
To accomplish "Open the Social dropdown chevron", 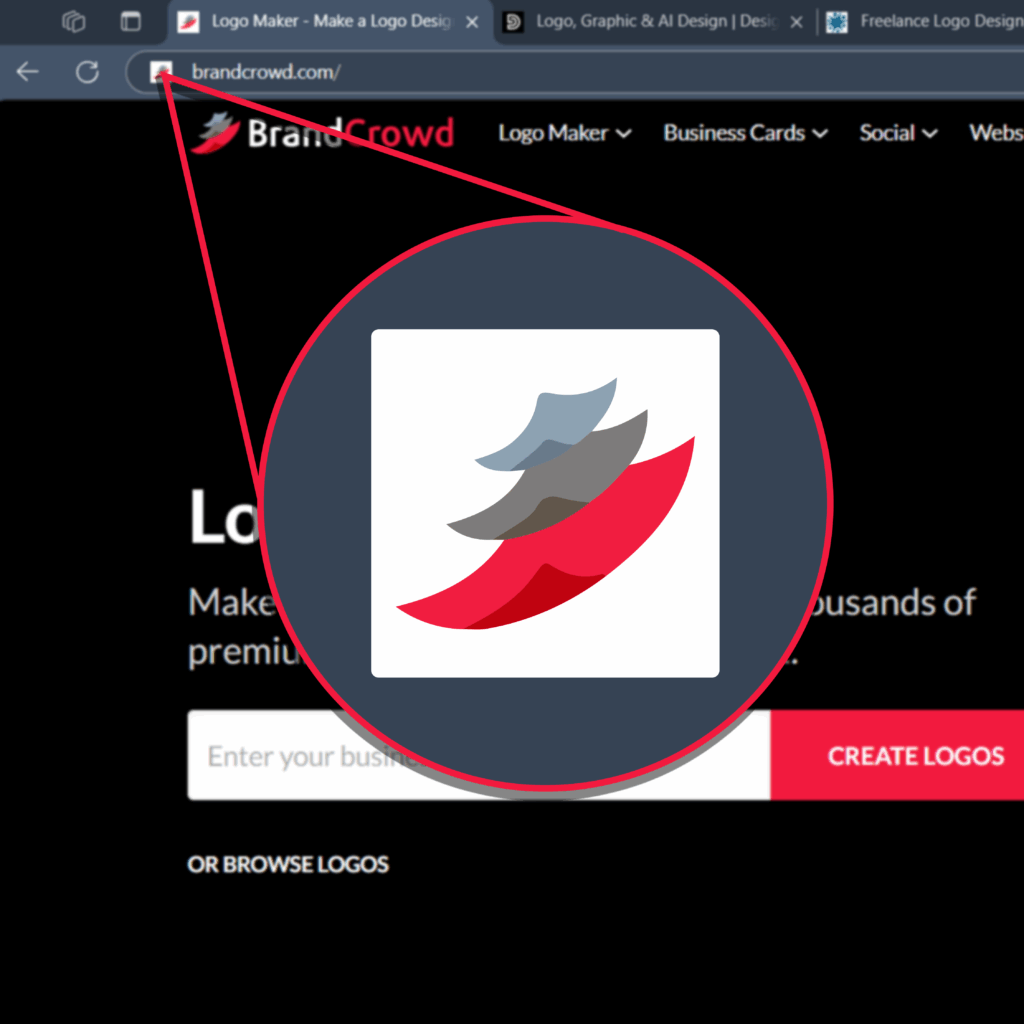I will click(930, 133).
